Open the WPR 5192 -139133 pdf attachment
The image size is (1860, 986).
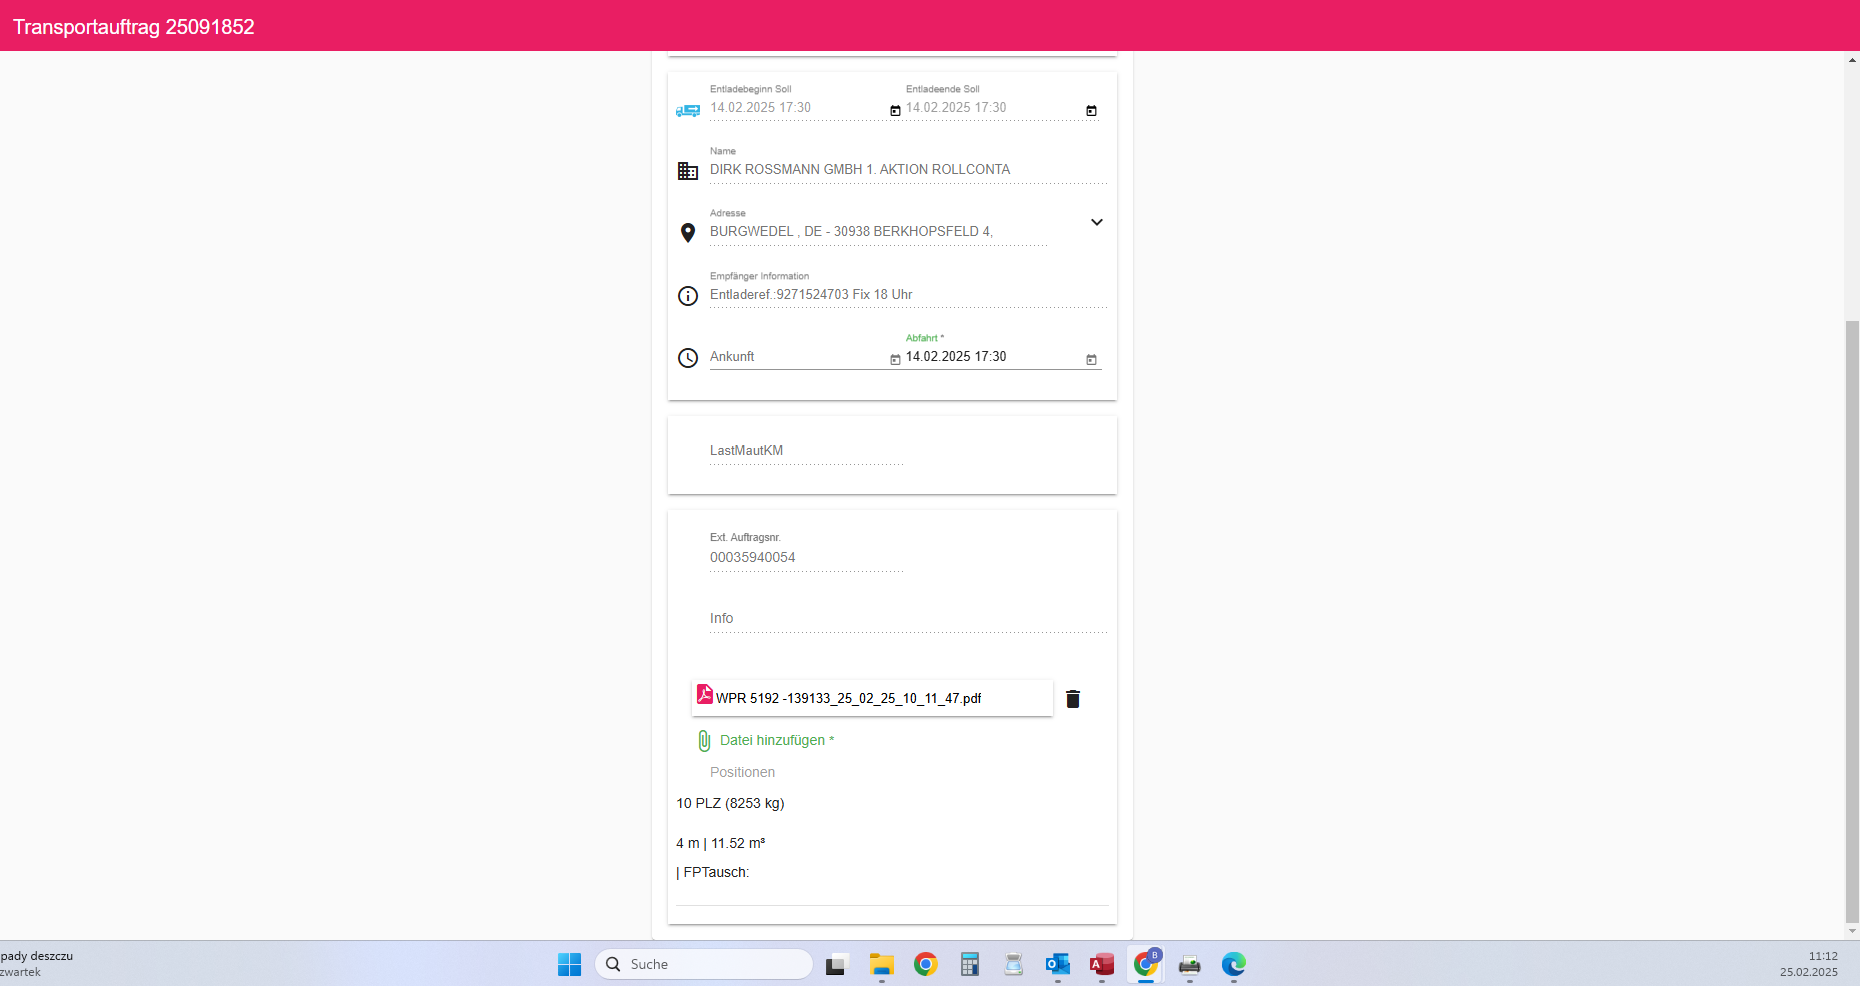pos(872,698)
